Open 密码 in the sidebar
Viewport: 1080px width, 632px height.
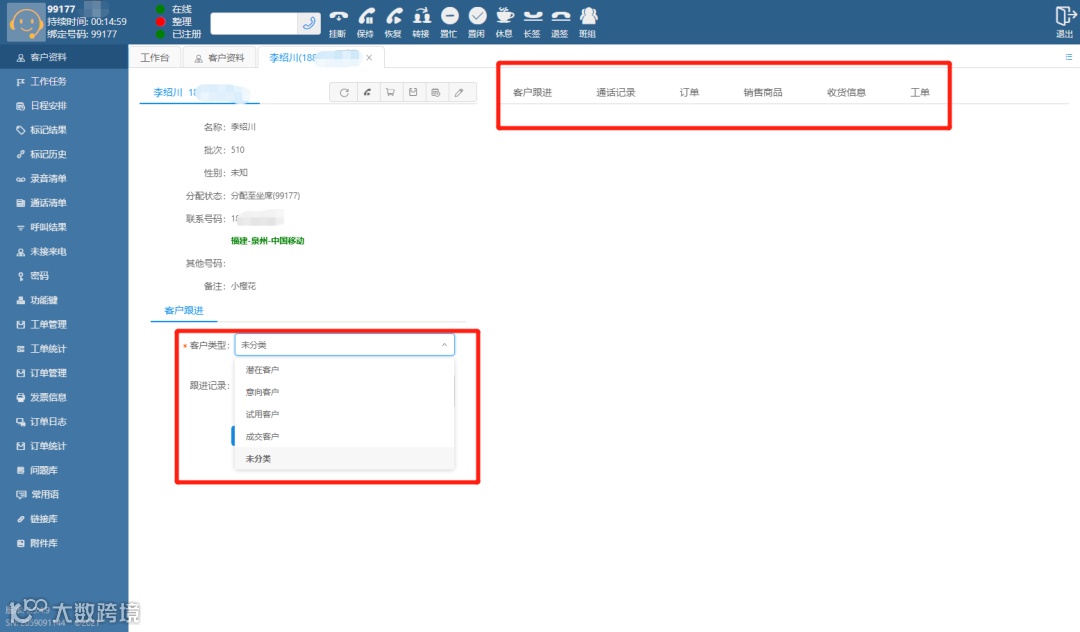pos(64,275)
